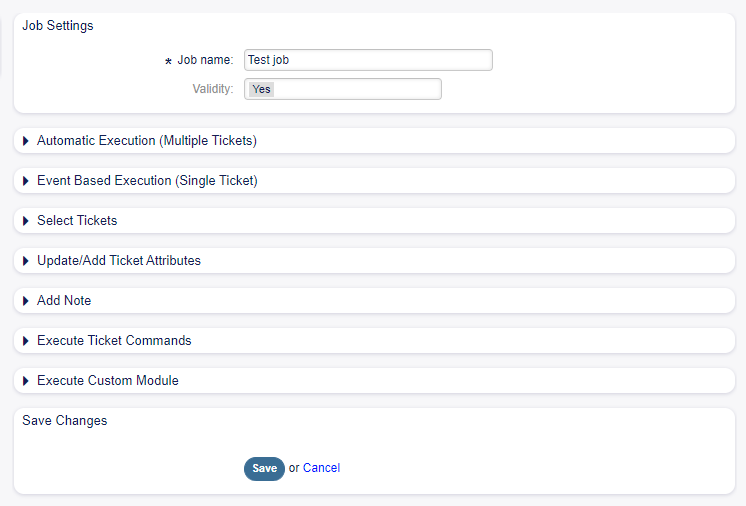Click the Automatic Execution disclosure triangle
Viewport: 746px width, 506px height.
tap(26, 141)
